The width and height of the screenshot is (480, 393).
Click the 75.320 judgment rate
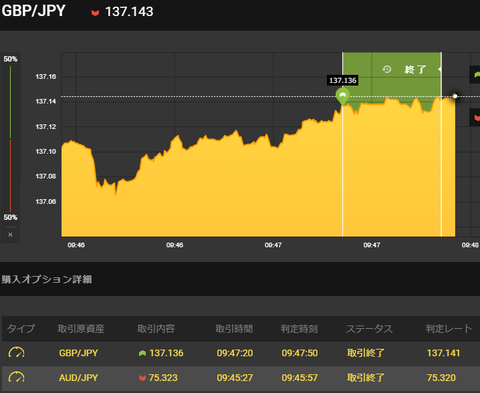(x=441, y=378)
